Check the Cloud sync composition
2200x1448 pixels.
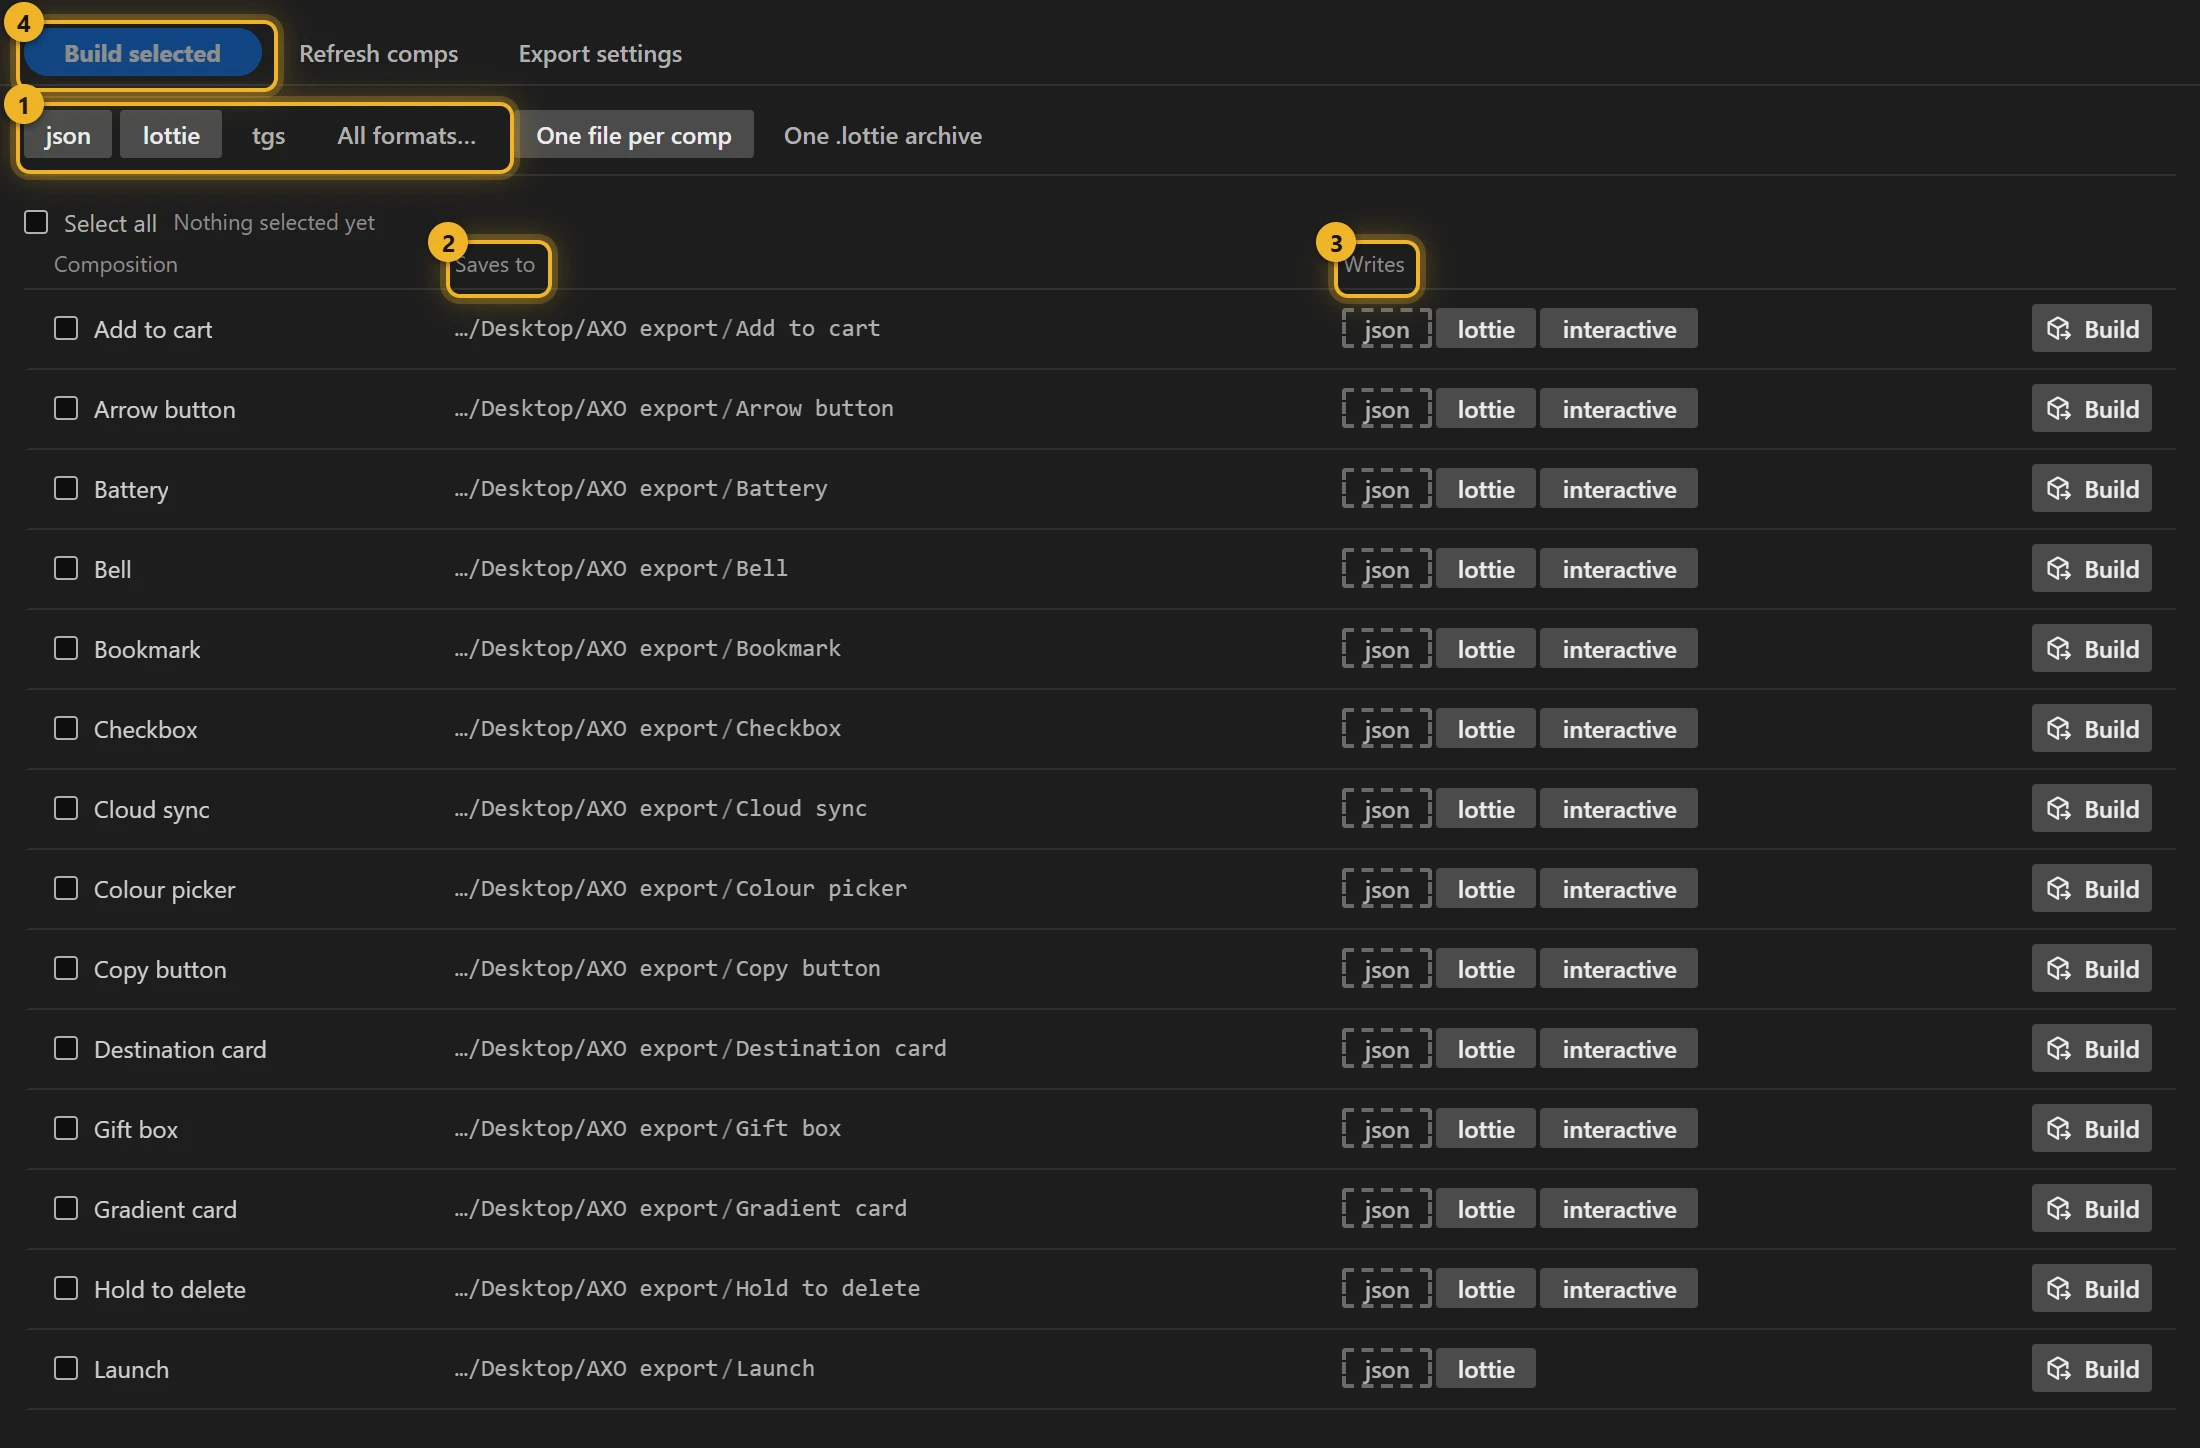[x=66, y=808]
